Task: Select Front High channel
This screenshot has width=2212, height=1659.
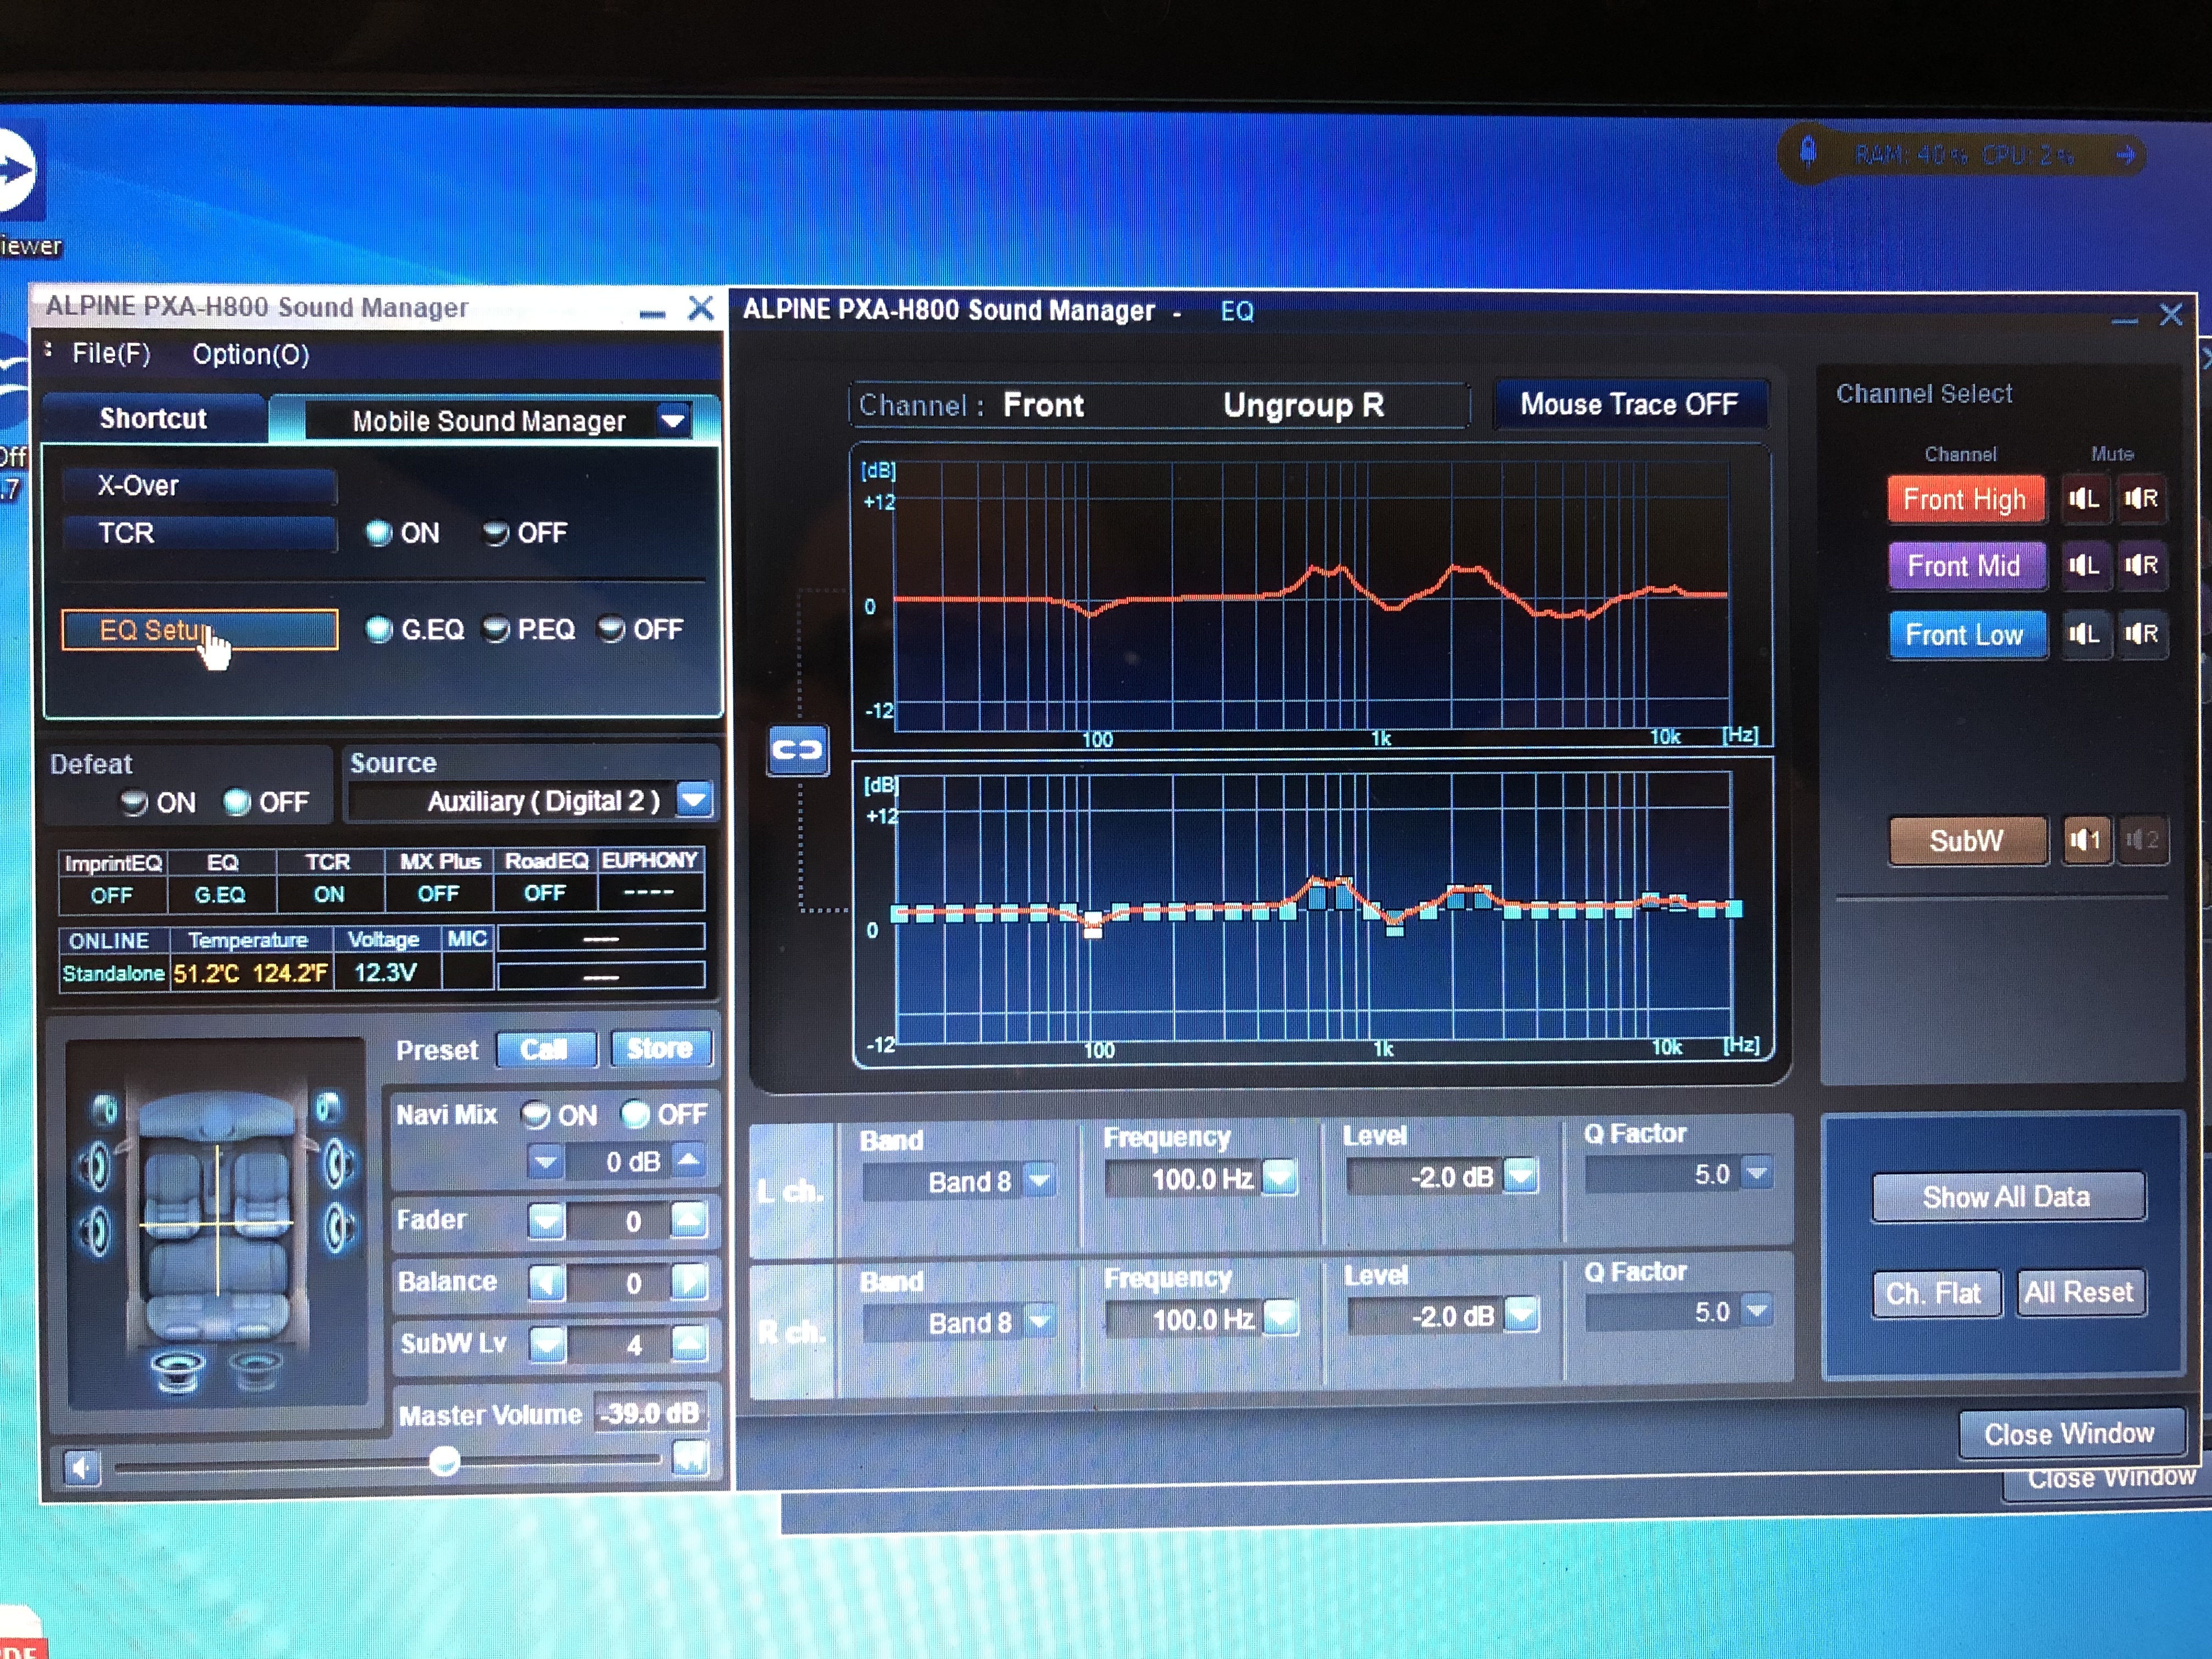Action: [1966, 499]
